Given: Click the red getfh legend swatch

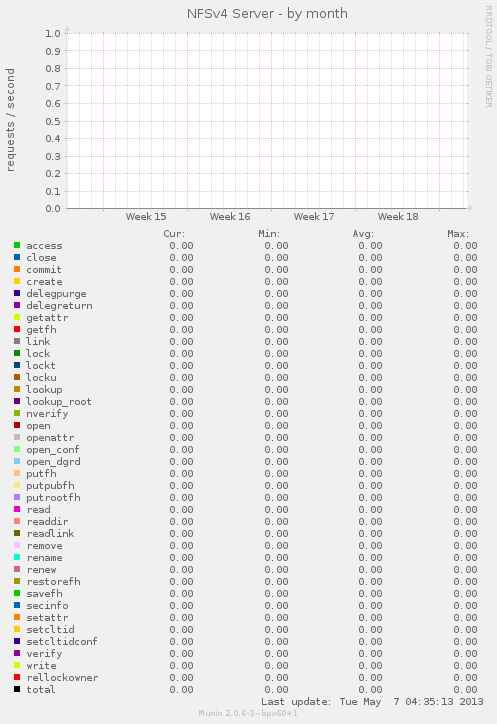Looking at the screenshot, I should click(17, 329).
